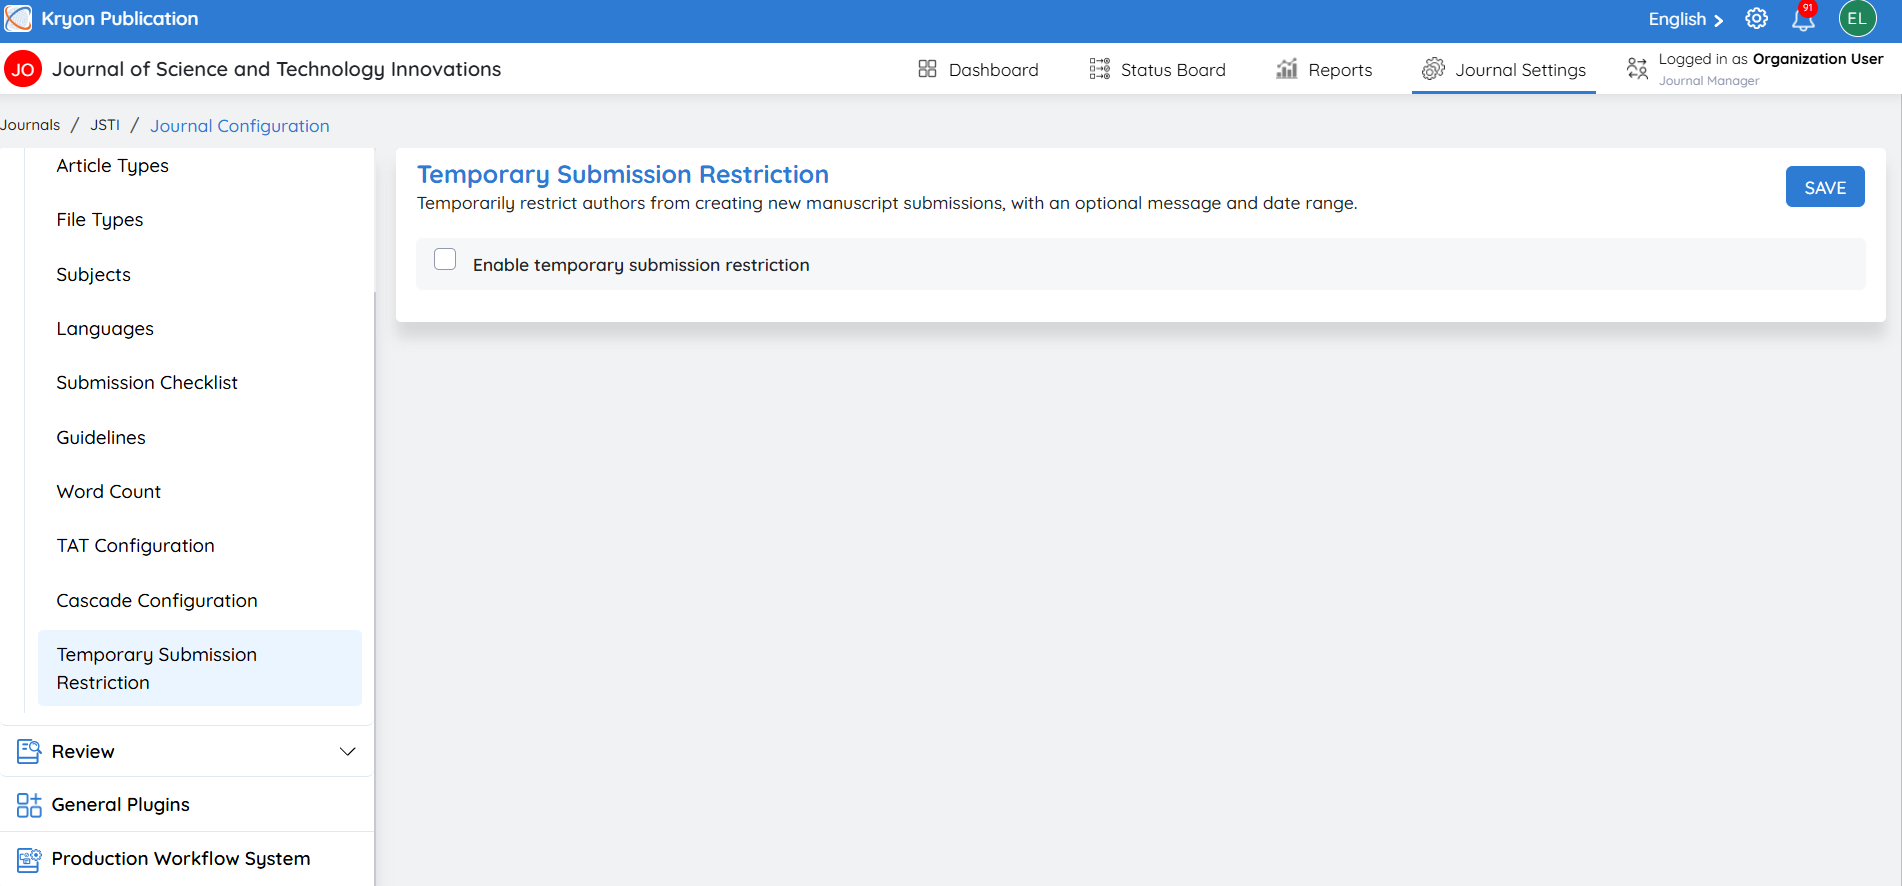Open Submission Checklist in sidebar
1902x886 pixels.
point(147,383)
